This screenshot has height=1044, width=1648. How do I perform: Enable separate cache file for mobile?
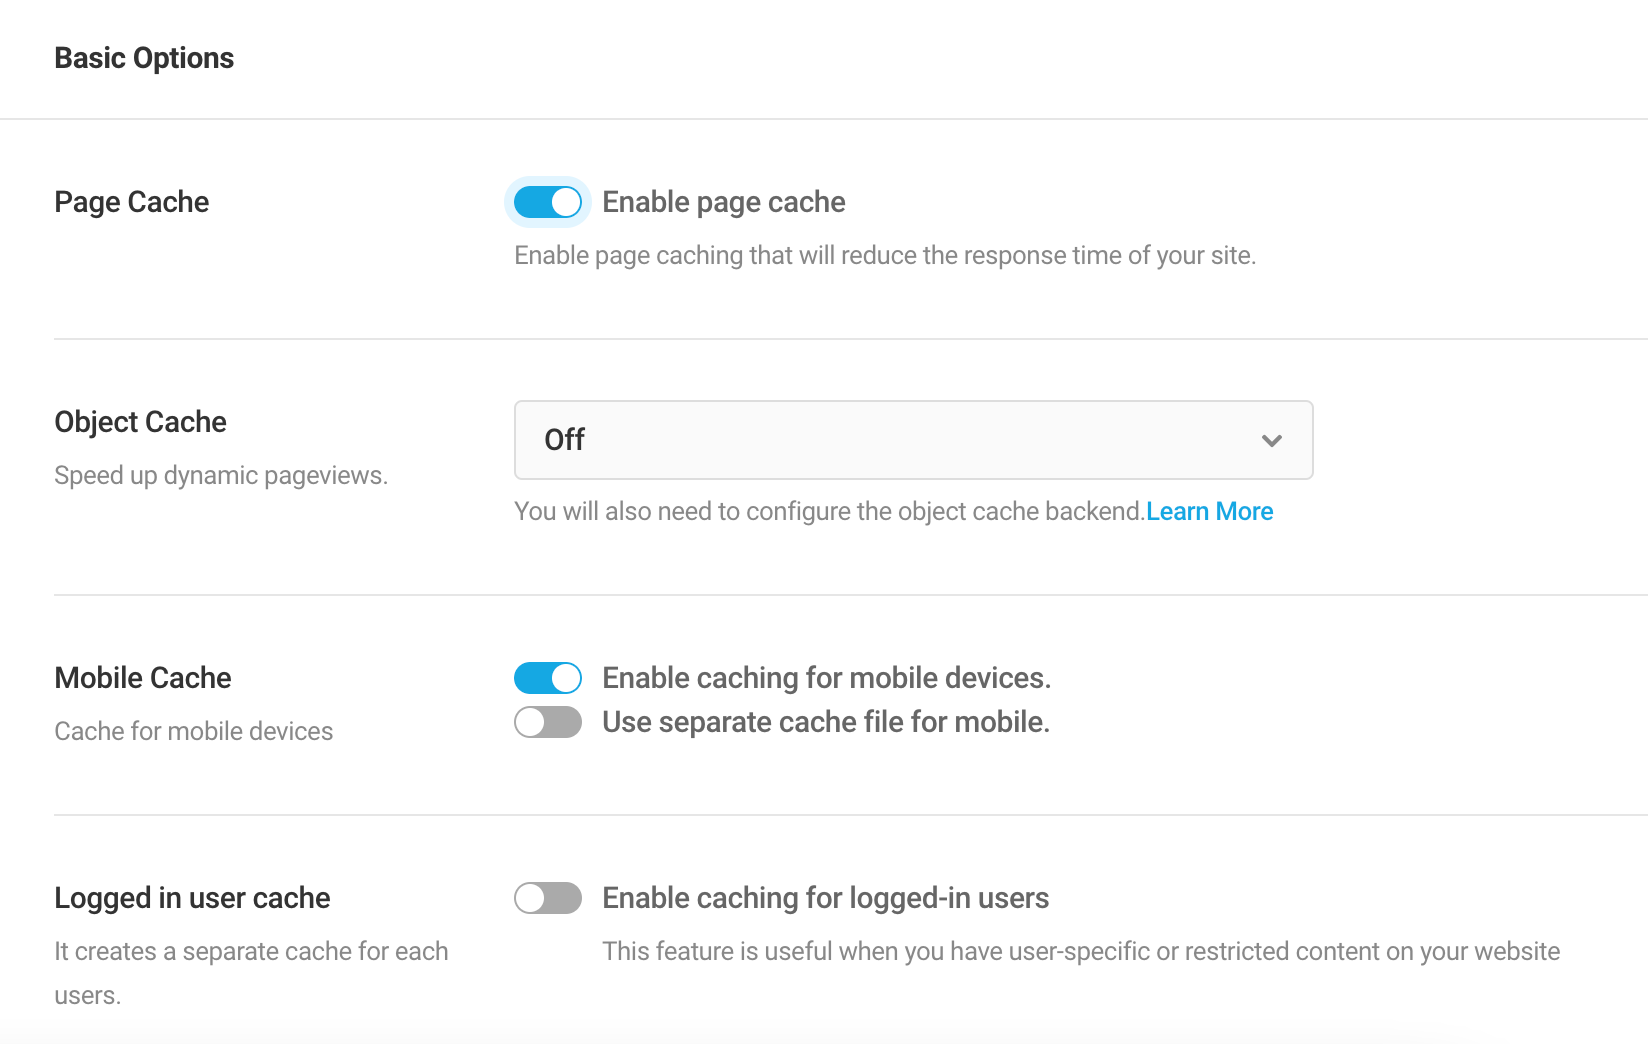(547, 721)
